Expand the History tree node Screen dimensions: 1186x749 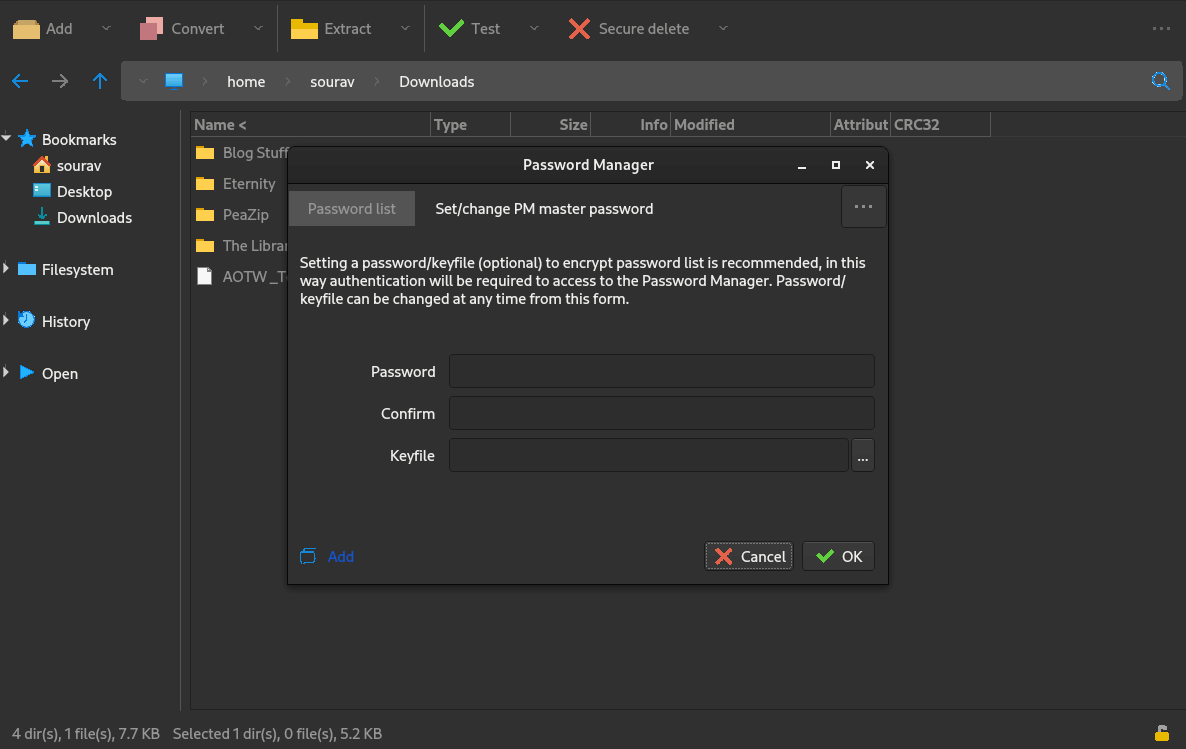tap(7, 321)
